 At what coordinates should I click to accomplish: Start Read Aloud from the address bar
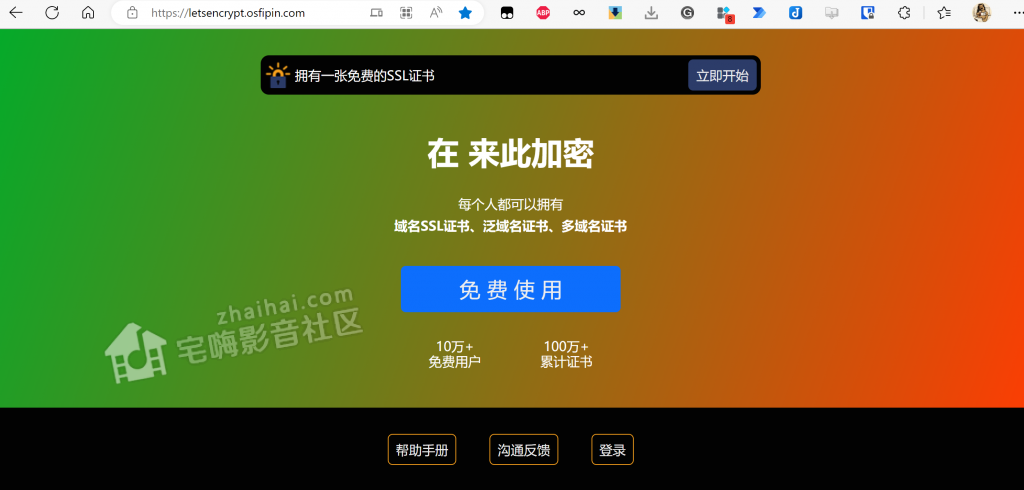click(x=436, y=12)
